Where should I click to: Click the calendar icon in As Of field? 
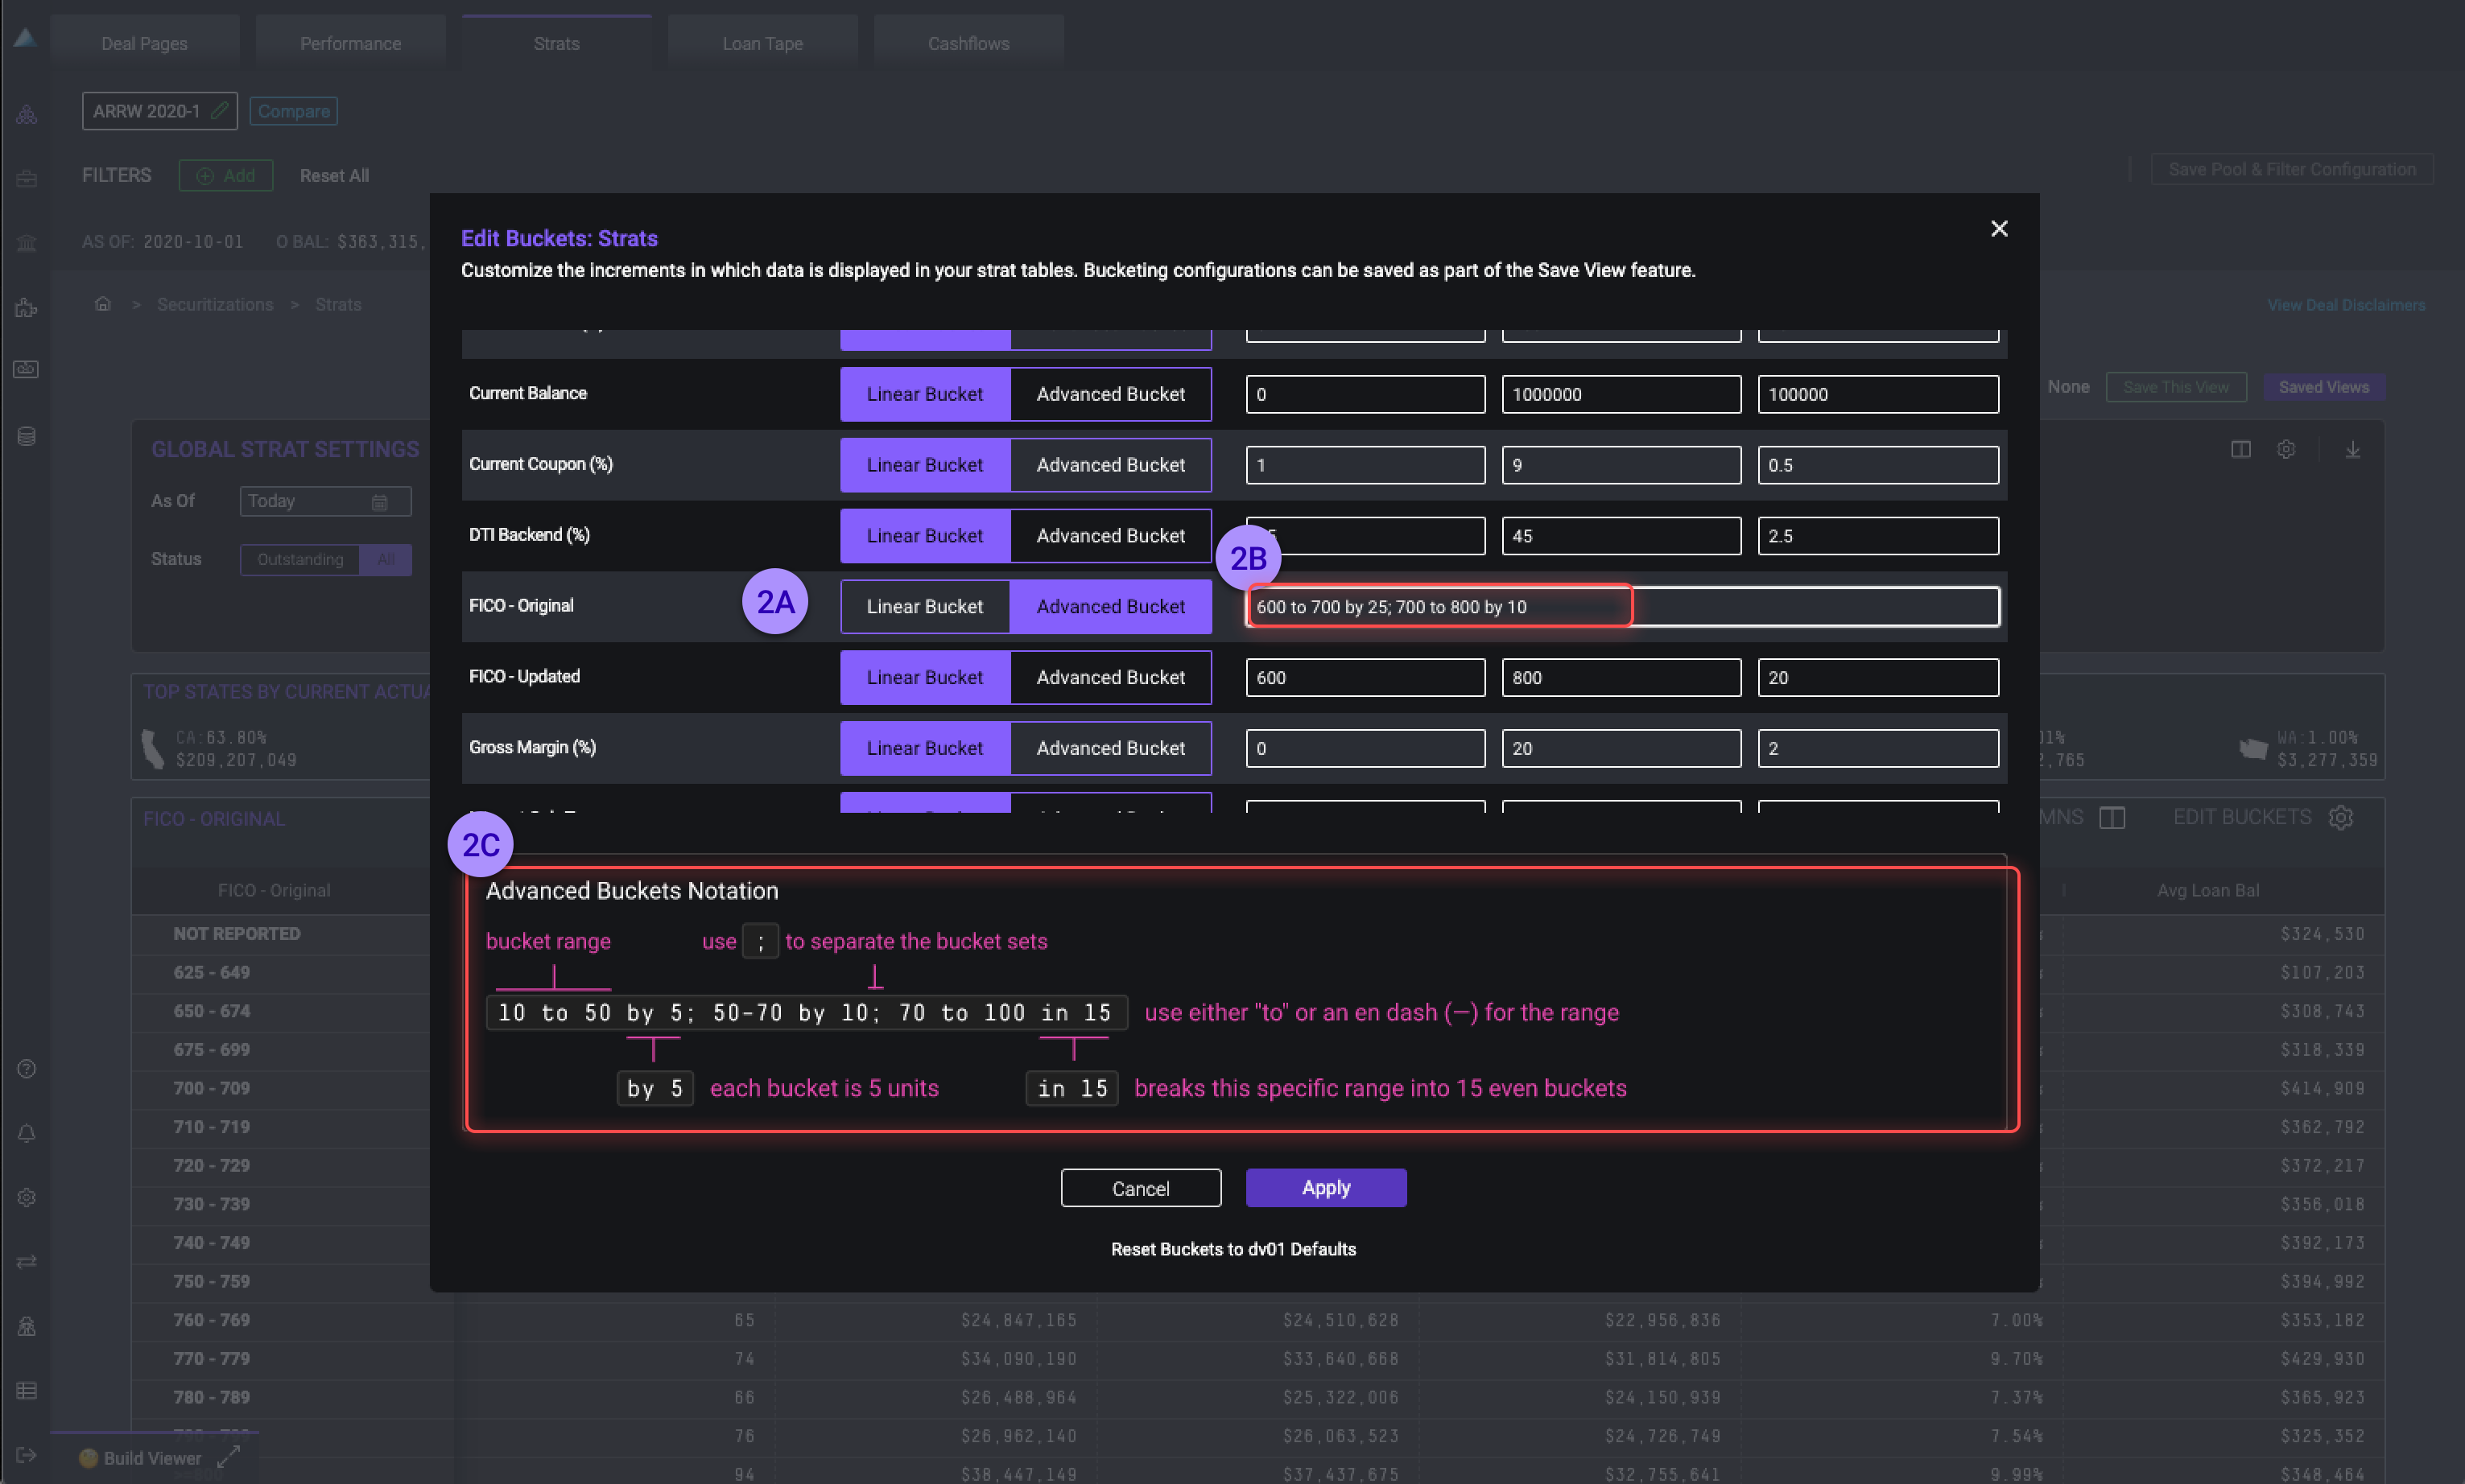click(379, 502)
